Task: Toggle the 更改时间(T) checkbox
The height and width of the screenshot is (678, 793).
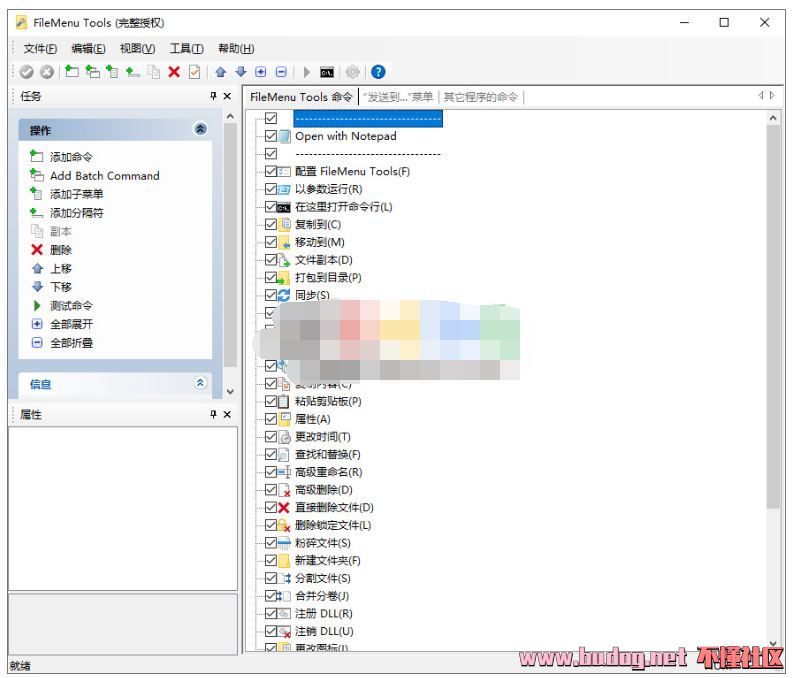Action: pos(271,437)
